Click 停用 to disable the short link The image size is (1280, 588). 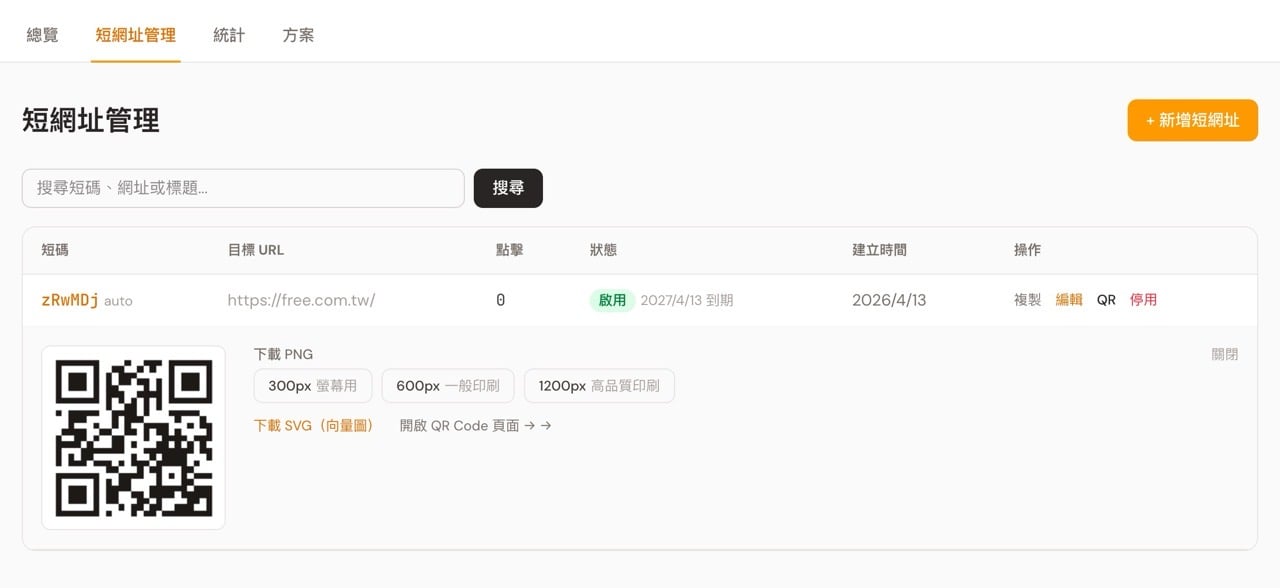(x=1143, y=300)
